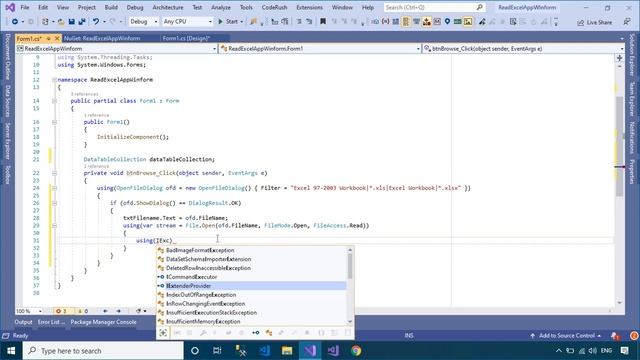
Task: Open the ReadExcelAppWinform.Form1 type dropdown
Action: click(x=320, y=49)
